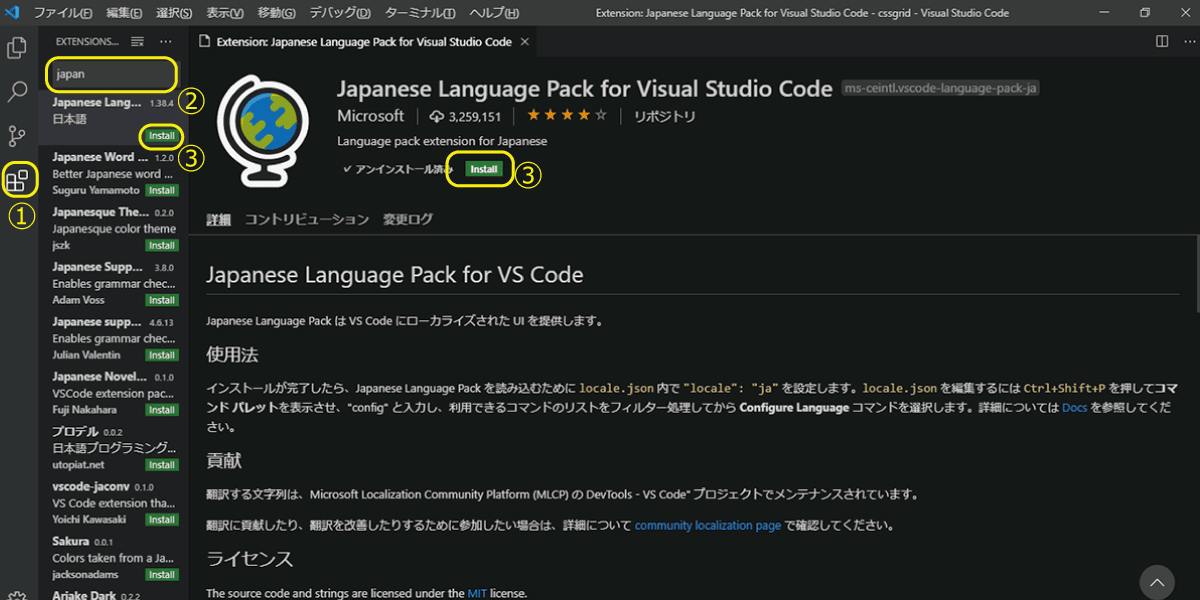Viewport: 1200px width, 600px height.
Task: Open the 選択(S) menu
Action: pos(175,13)
